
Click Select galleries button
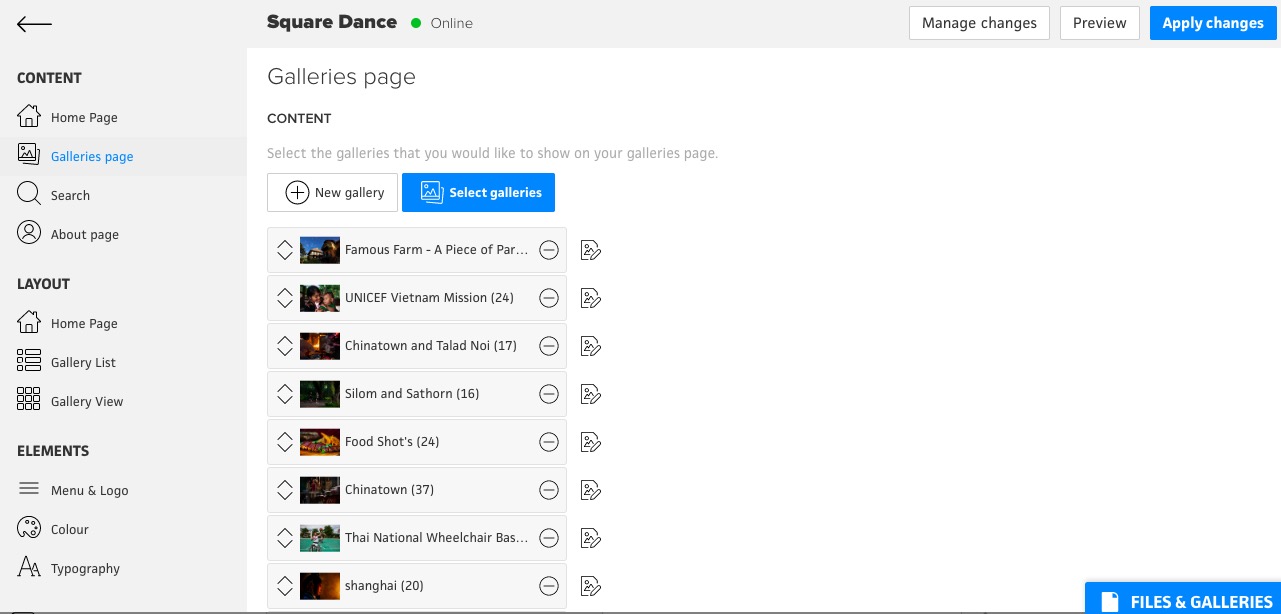[478, 193]
